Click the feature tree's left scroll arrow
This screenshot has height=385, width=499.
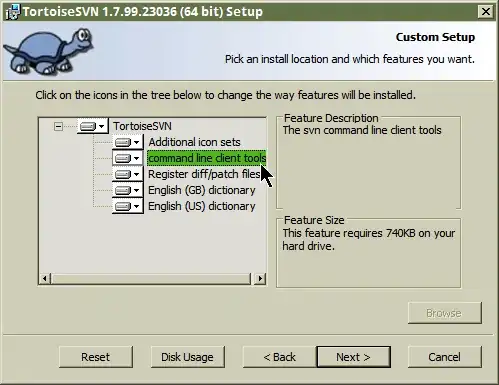(45, 278)
